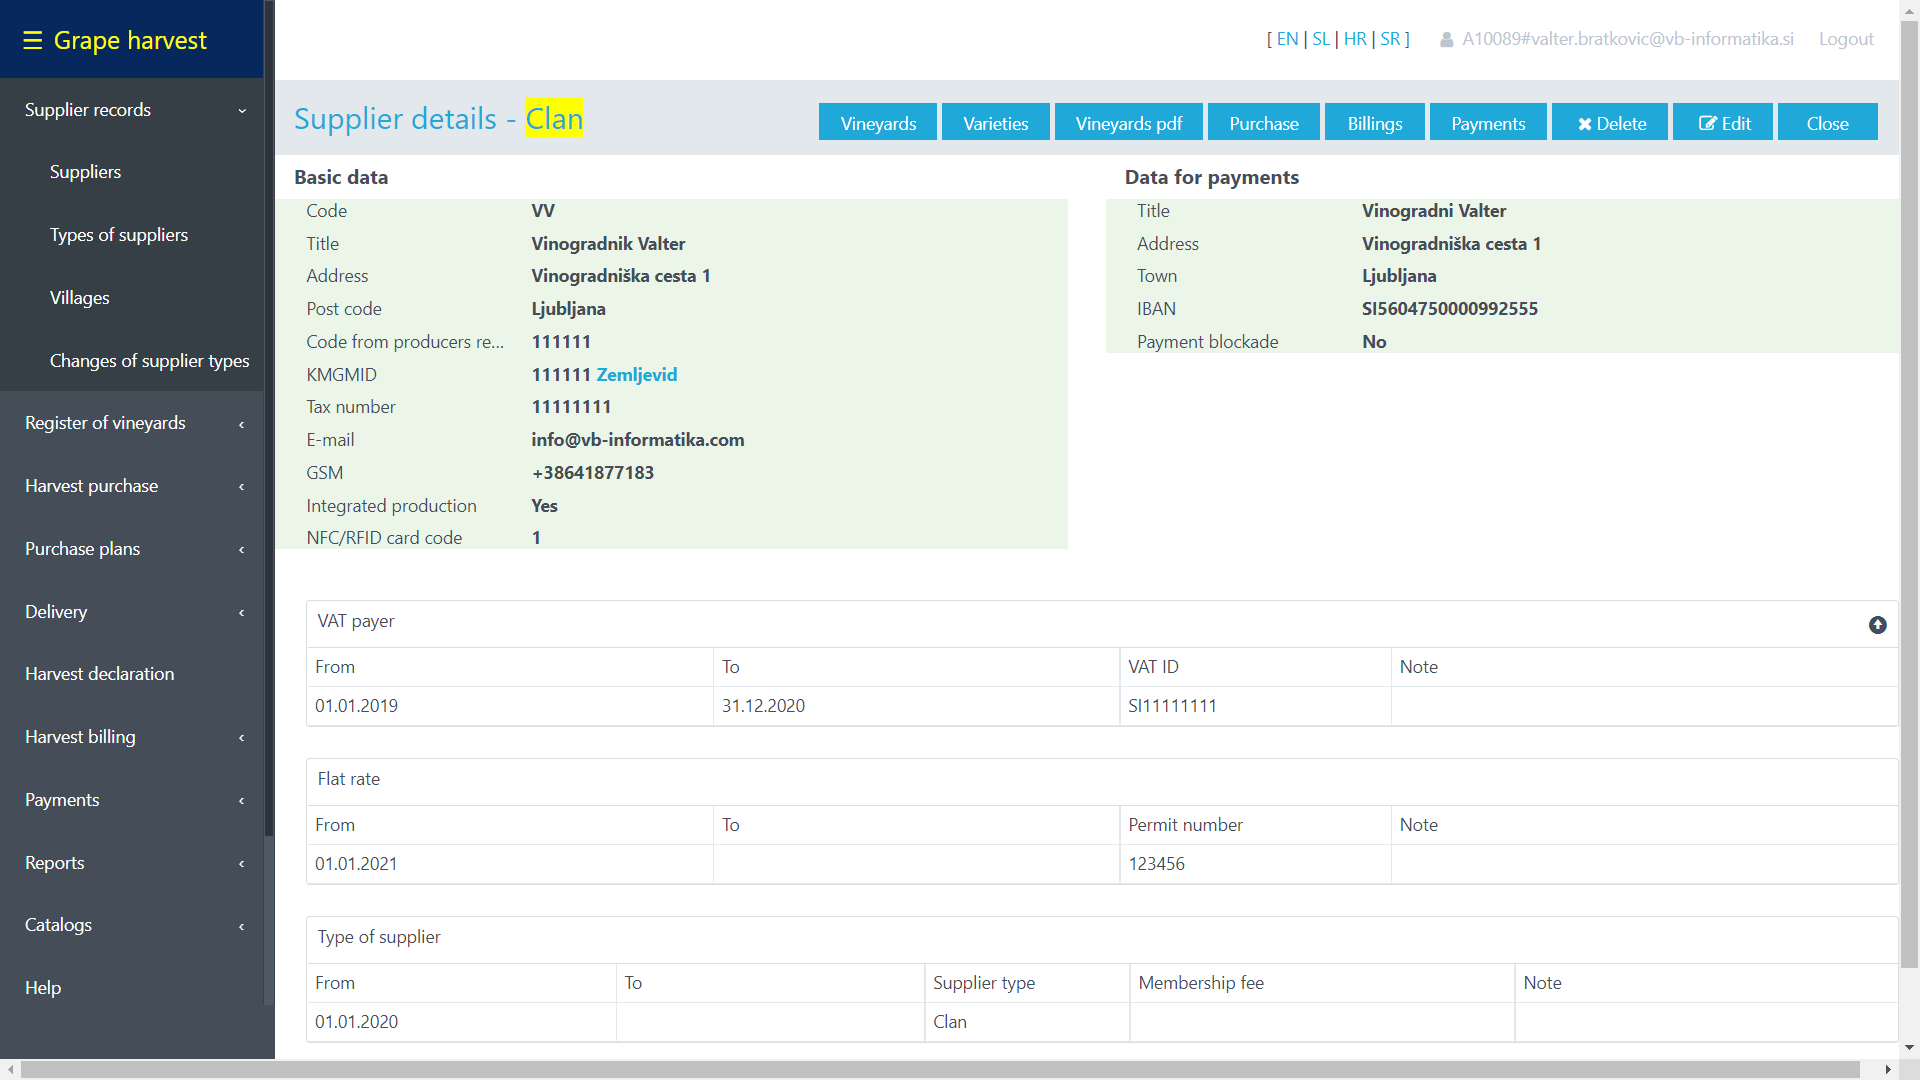The width and height of the screenshot is (1920, 1080).
Task: Open the Purchase button
Action: 1264,123
